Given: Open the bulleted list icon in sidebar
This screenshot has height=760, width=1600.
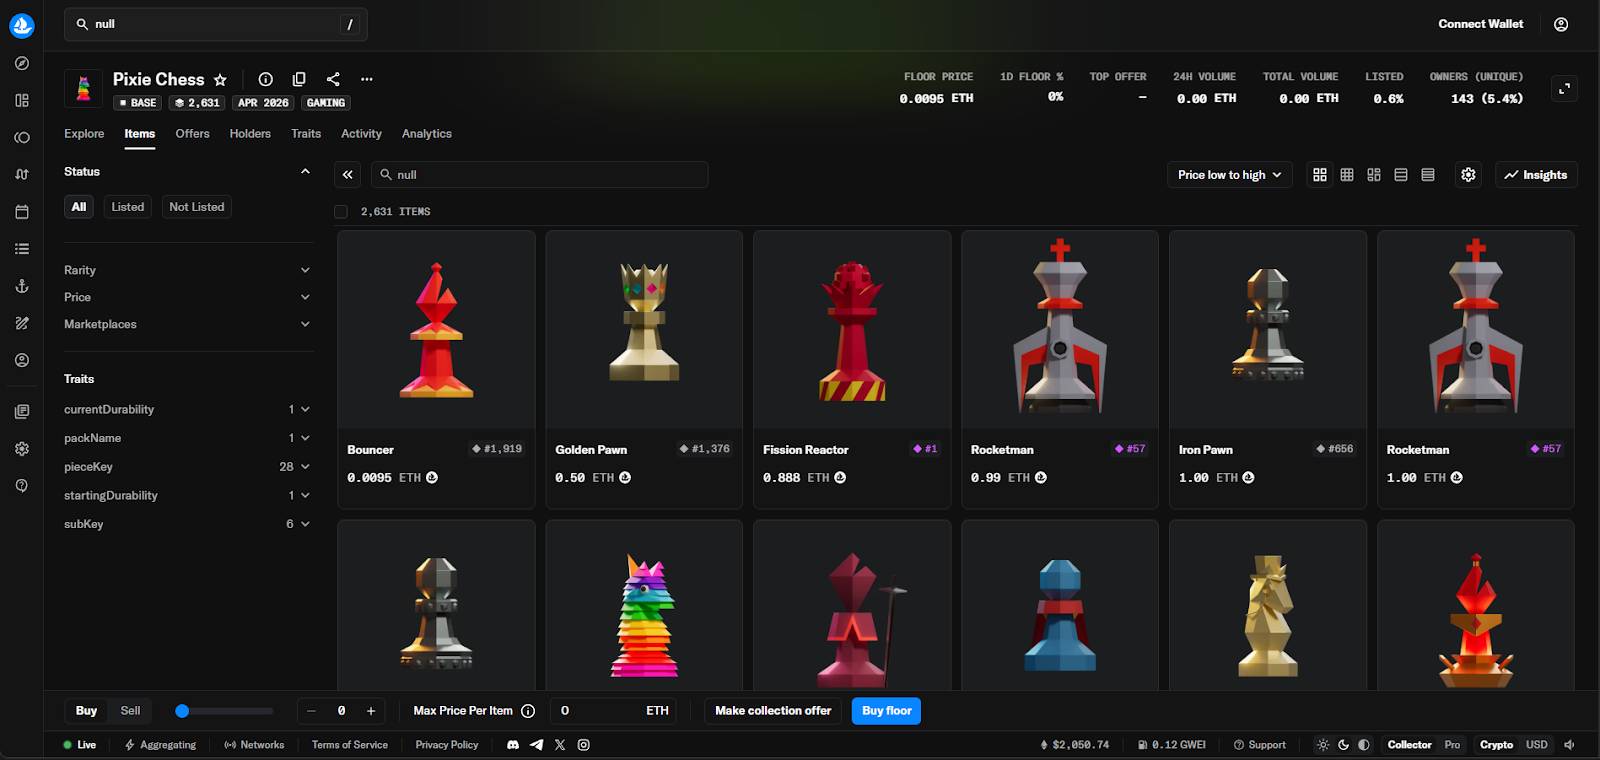Looking at the screenshot, I should coord(22,249).
